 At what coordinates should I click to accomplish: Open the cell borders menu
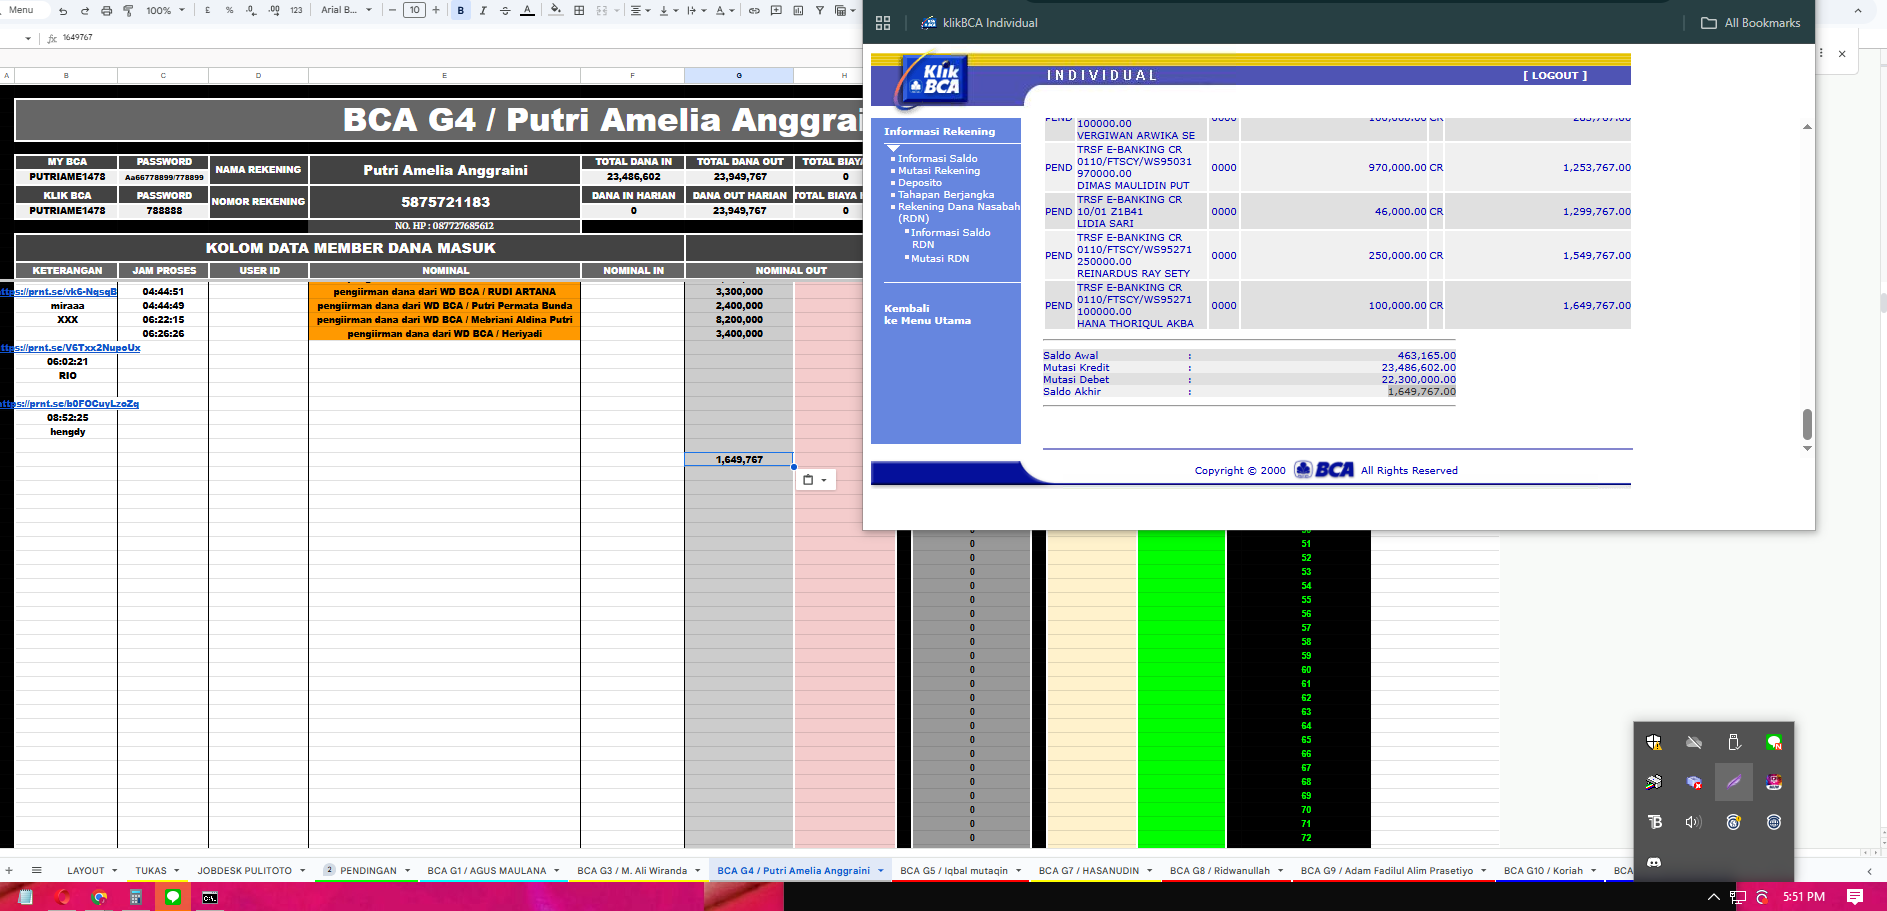tap(579, 10)
